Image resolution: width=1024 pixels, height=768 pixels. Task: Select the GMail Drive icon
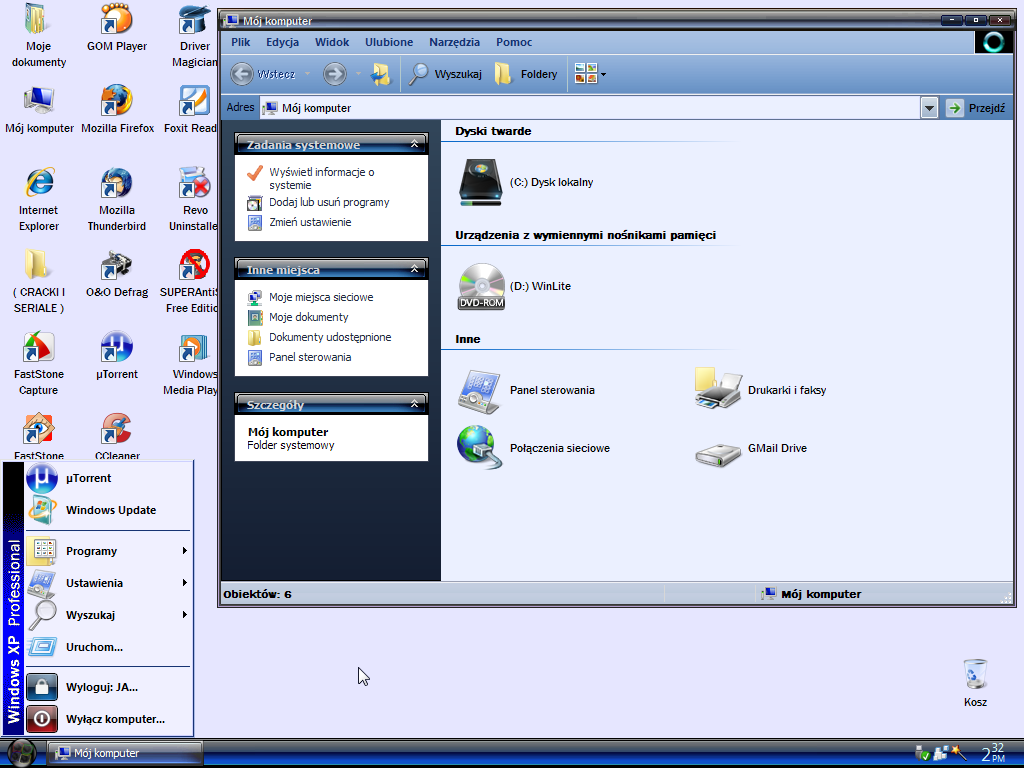[x=718, y=455]
